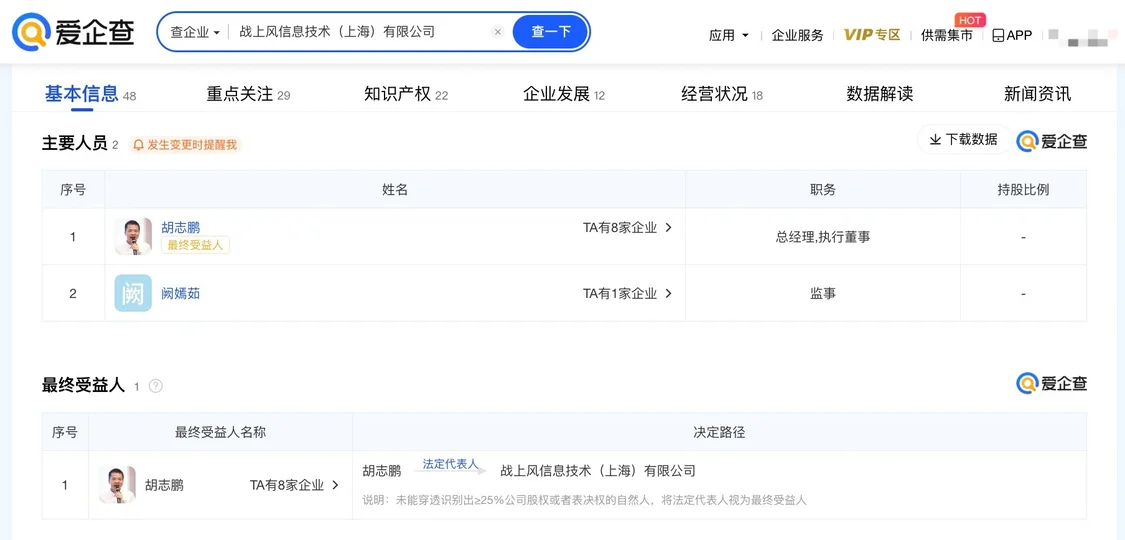1125x540 pixels.
Task: Click the 查一下 search button
Action: click(550, 32)
